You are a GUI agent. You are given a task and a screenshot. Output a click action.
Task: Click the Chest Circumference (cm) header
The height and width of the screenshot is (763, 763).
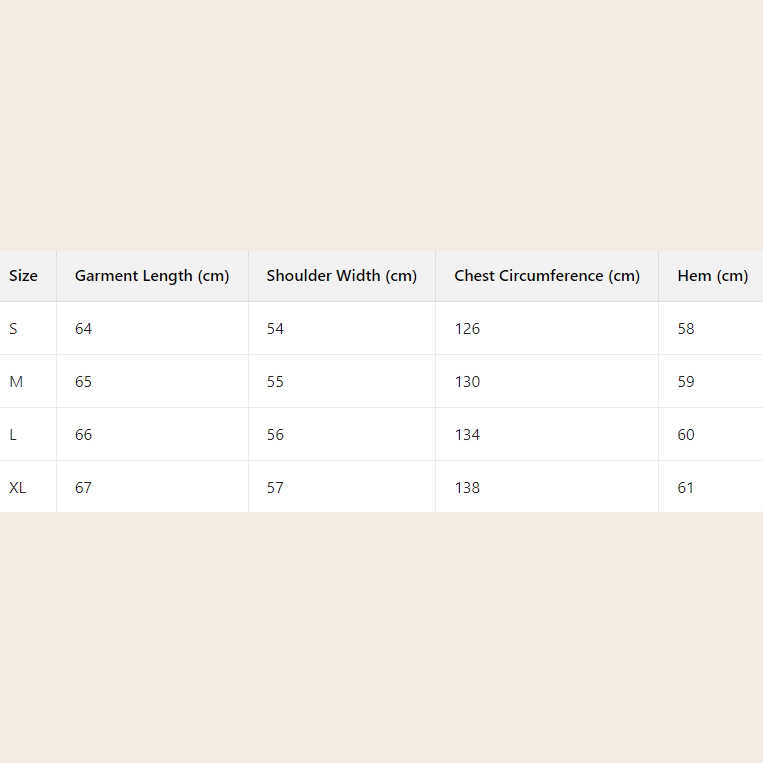546,276
